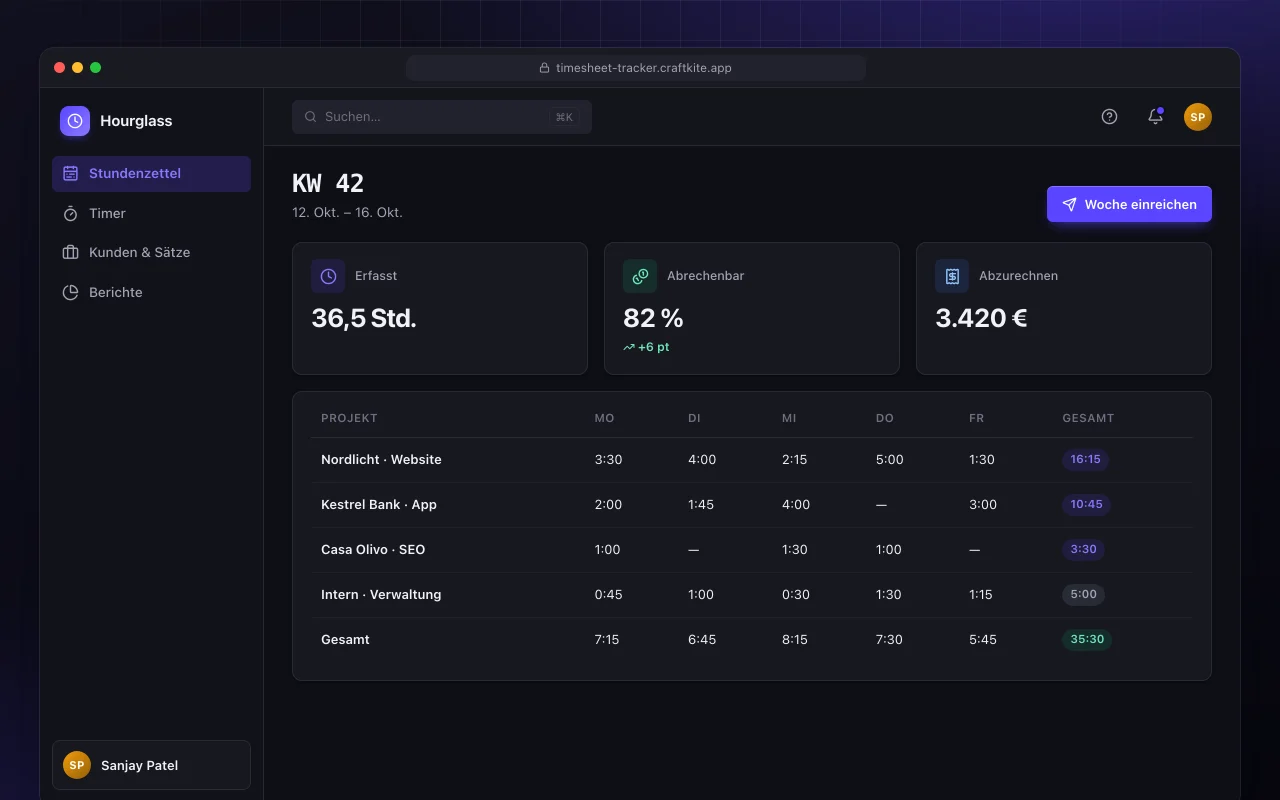Click the timesheet-tracker.craftkite.app address bar

click(x=636, y=68)
